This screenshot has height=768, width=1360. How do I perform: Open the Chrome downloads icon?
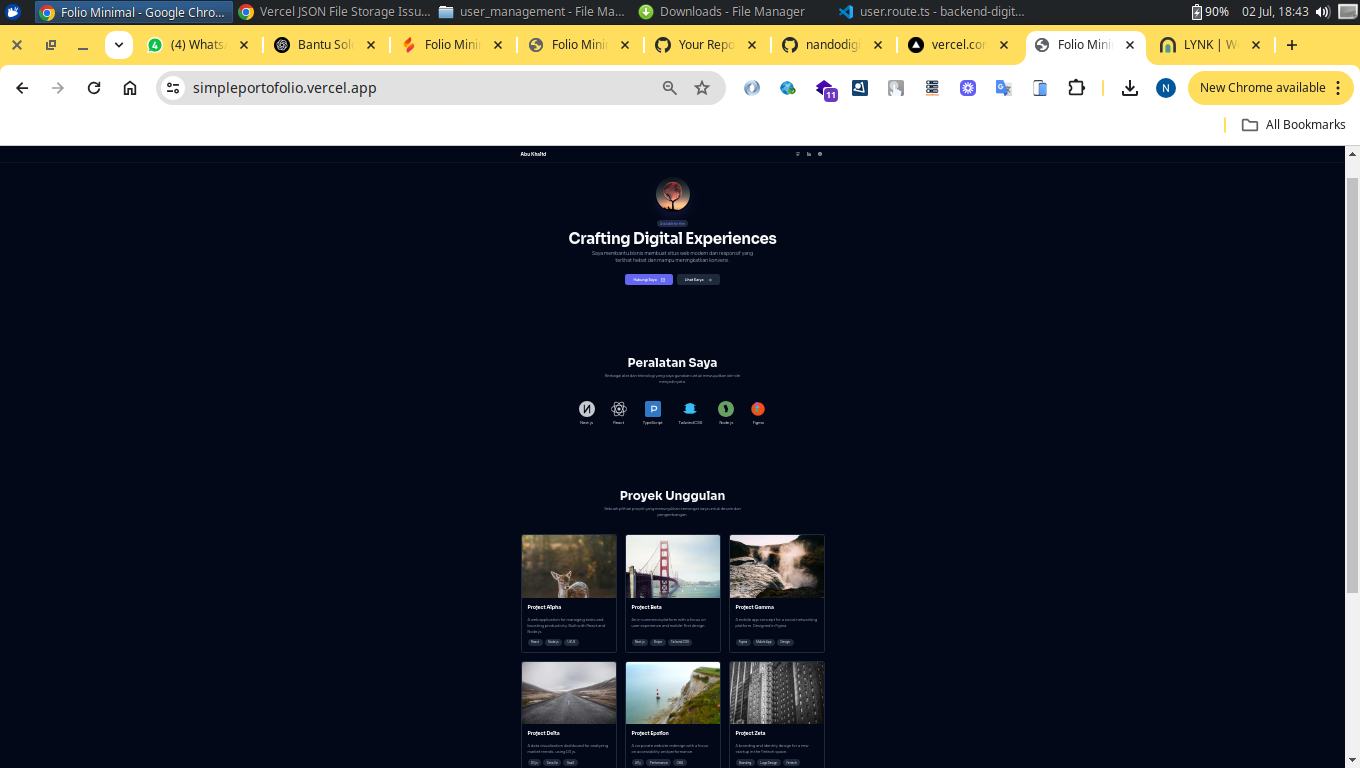pyautogui.click(x=1130, y=88)
